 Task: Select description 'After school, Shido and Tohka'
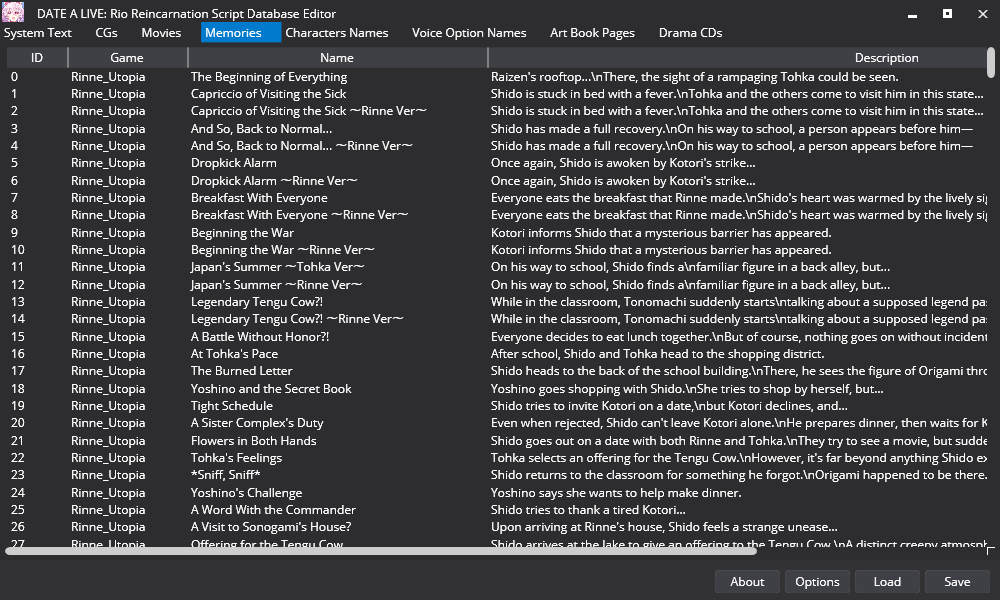[657, 353]
